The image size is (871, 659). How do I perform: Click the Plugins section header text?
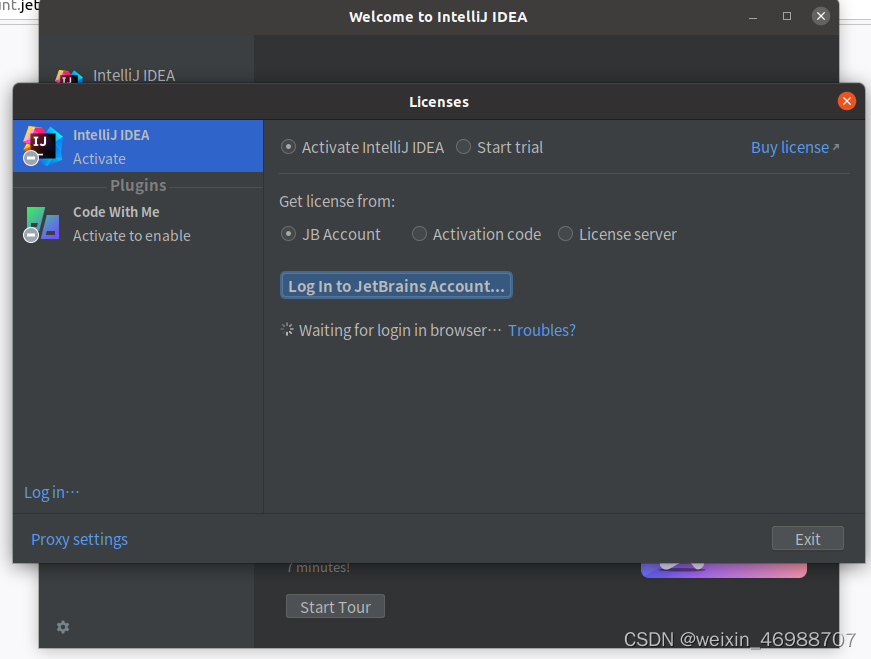(x=138, y=185)
